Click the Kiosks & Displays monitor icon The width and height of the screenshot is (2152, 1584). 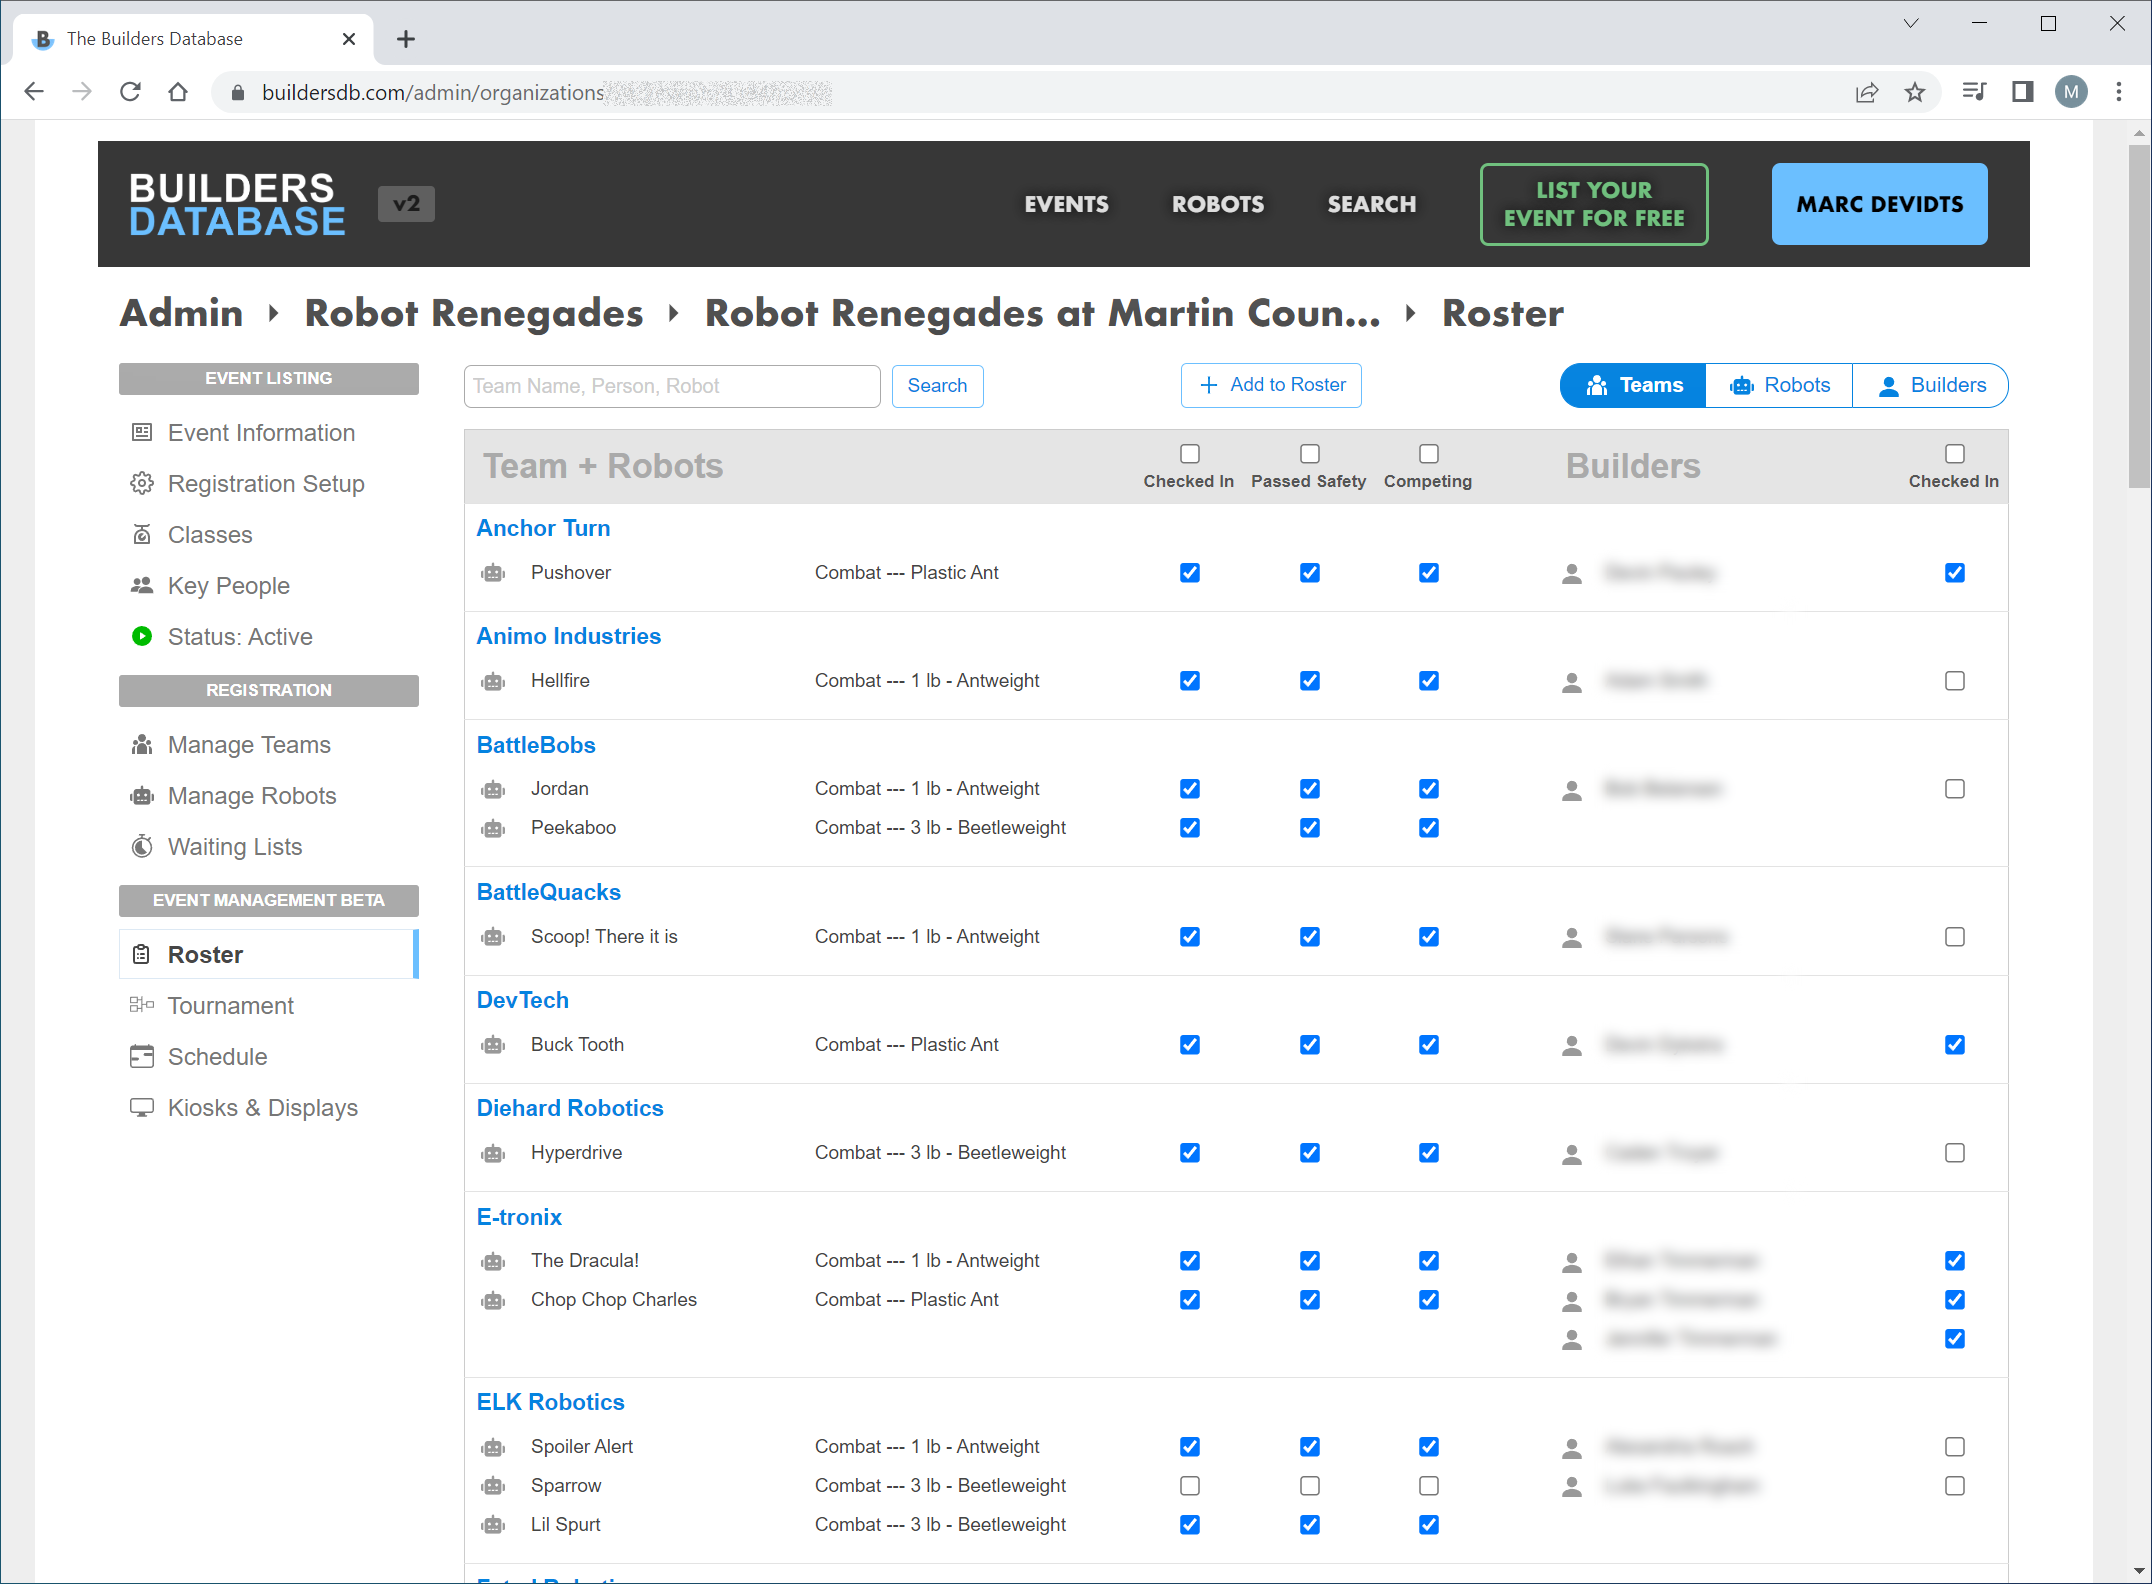142,1107
